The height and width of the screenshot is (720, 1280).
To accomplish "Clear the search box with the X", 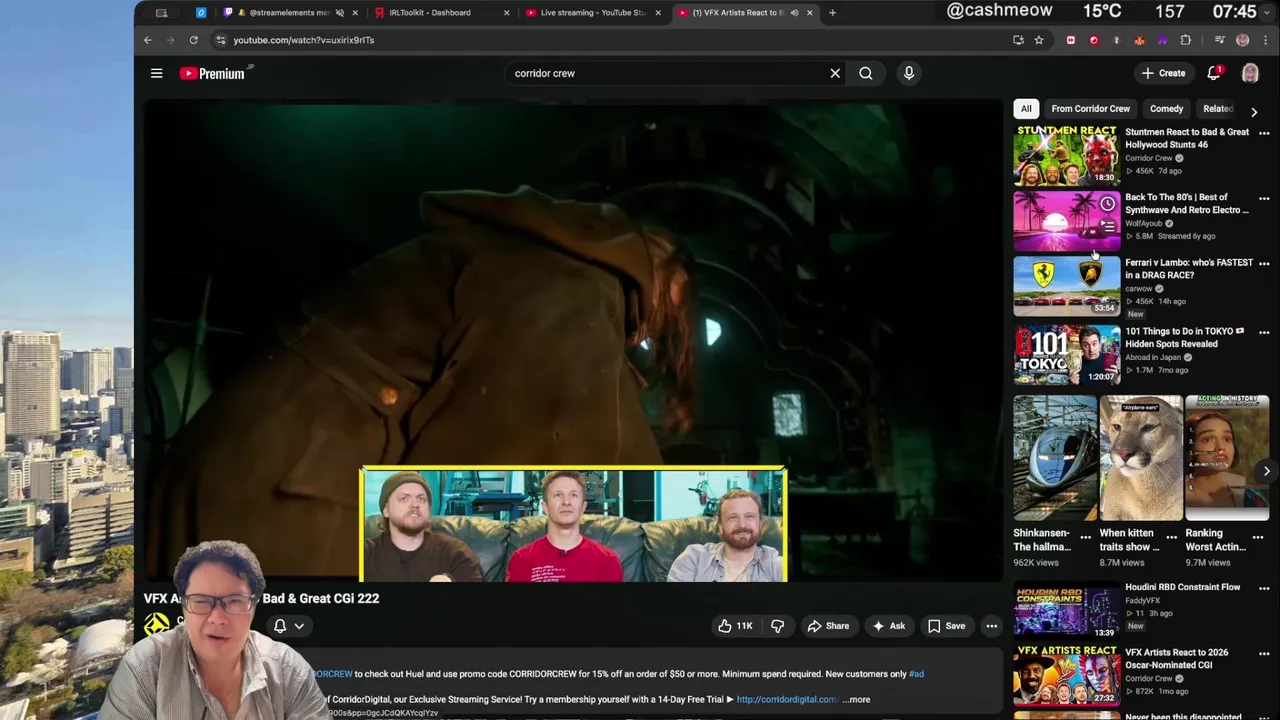I will [x=835, y=73].
